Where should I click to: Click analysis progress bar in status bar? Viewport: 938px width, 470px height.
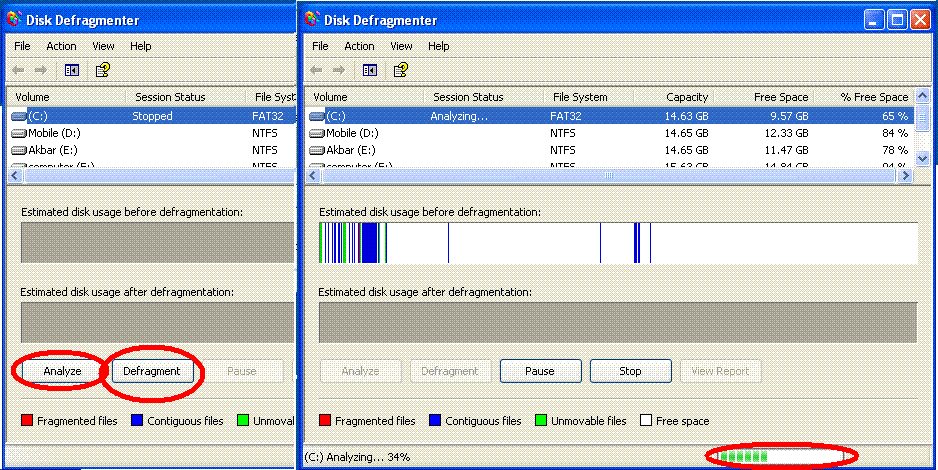[781, 457]
